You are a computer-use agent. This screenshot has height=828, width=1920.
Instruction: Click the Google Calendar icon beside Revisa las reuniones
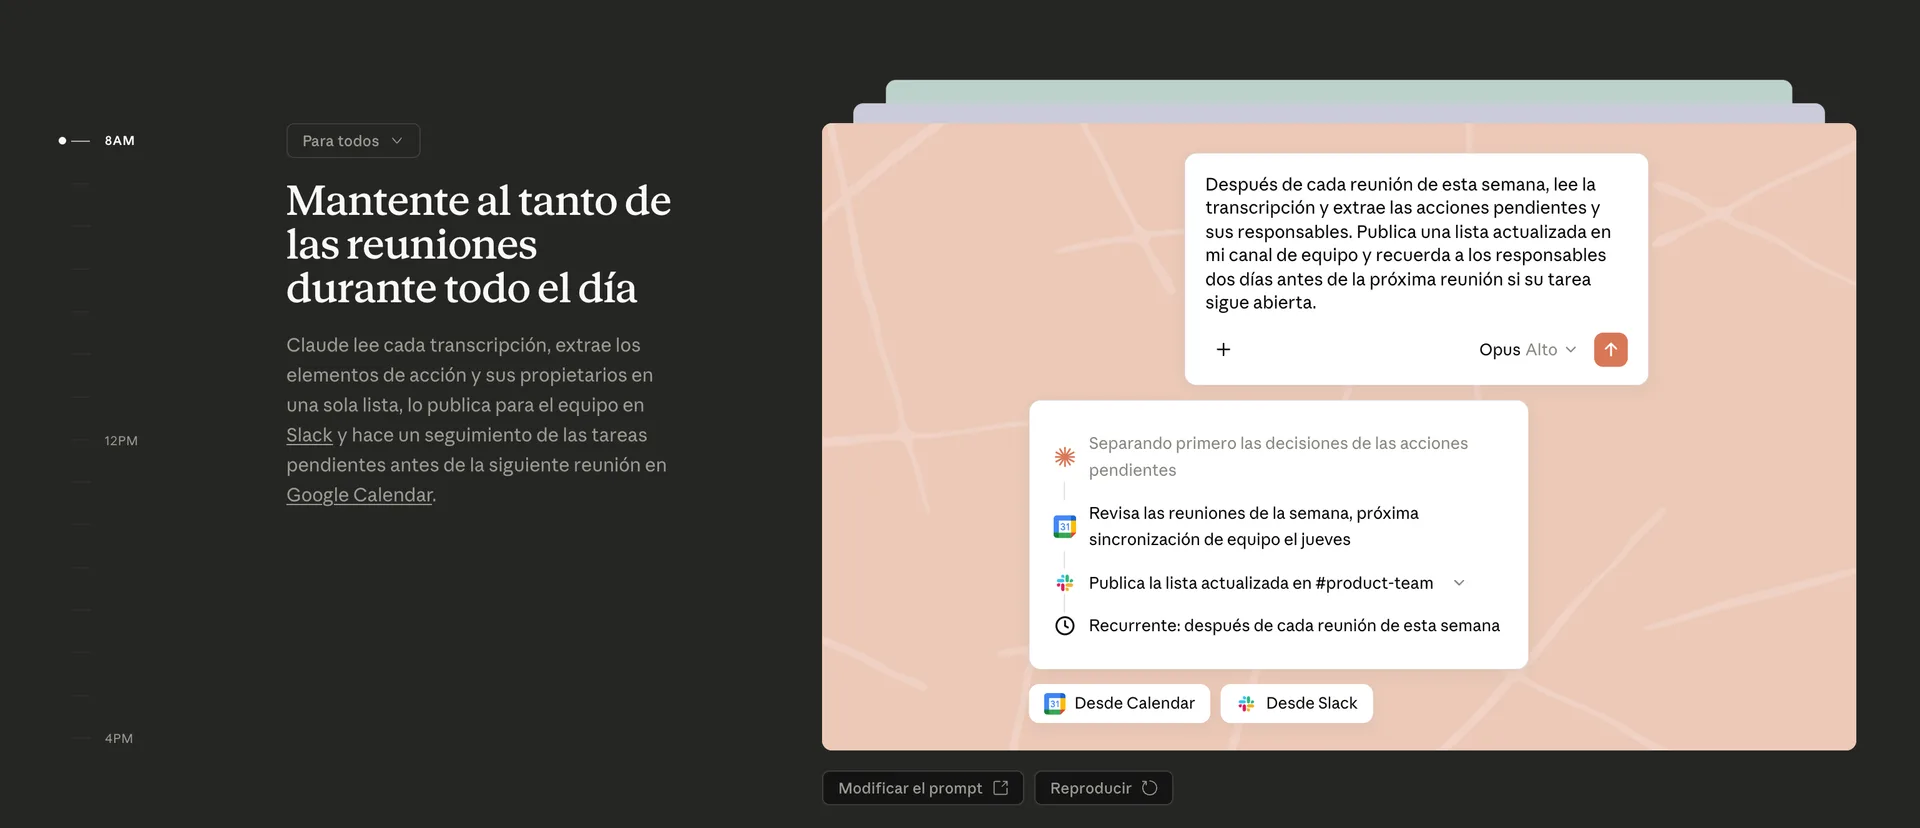pos(1064,526)
